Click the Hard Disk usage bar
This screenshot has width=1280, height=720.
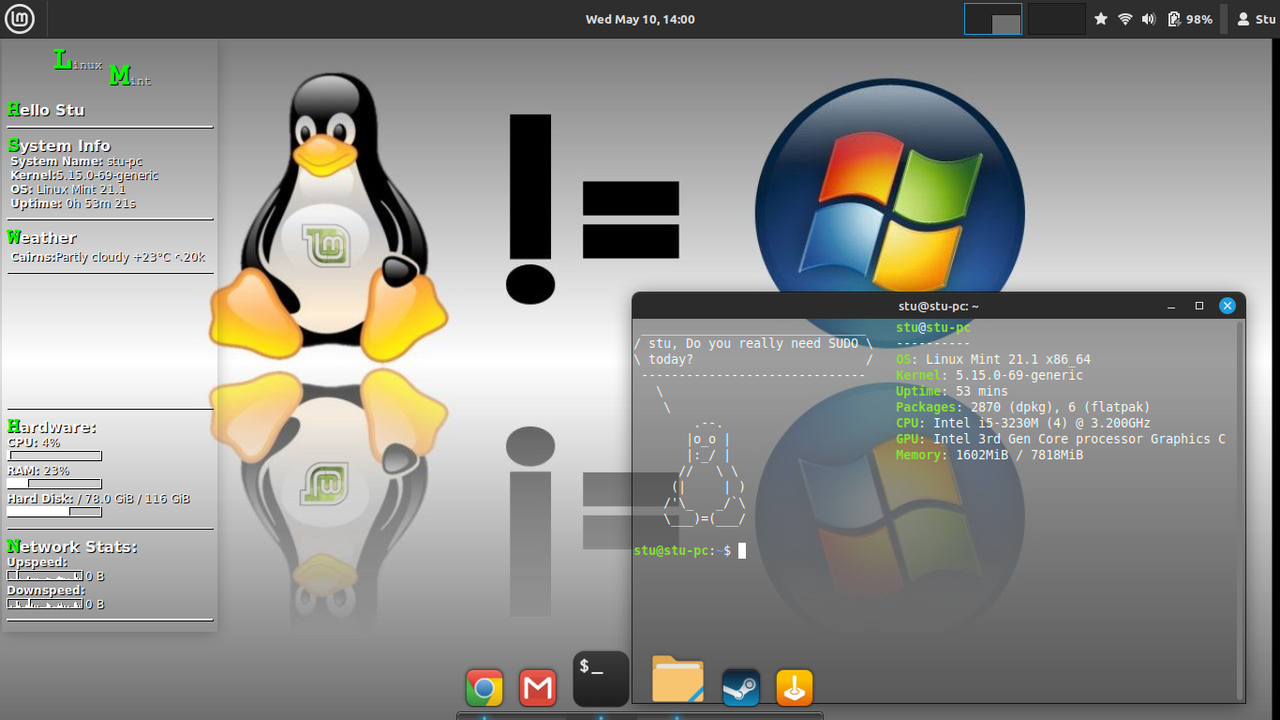[x=55, y=512]
